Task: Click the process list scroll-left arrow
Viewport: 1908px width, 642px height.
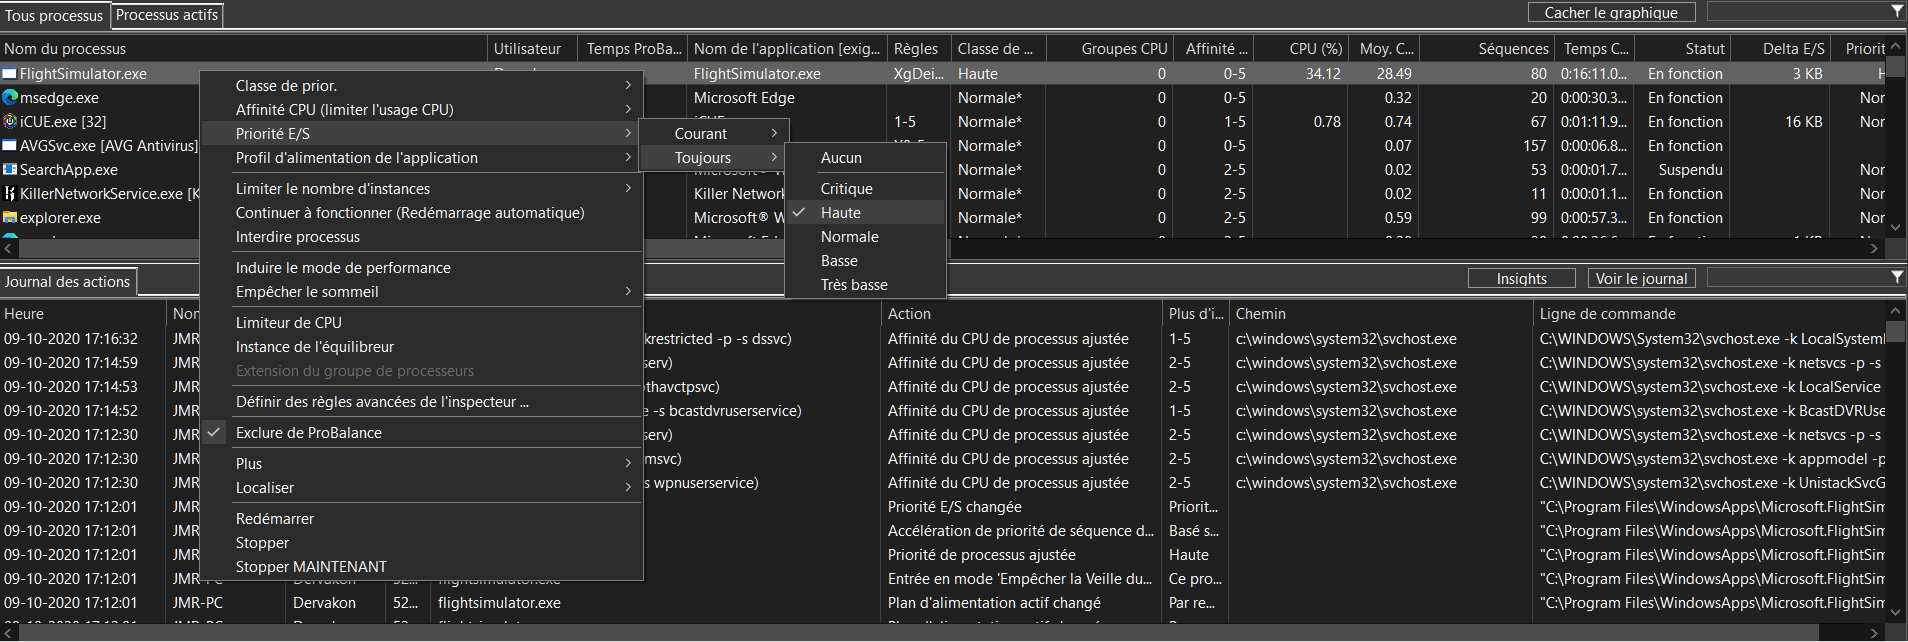Action: click(x=9, y=246)
